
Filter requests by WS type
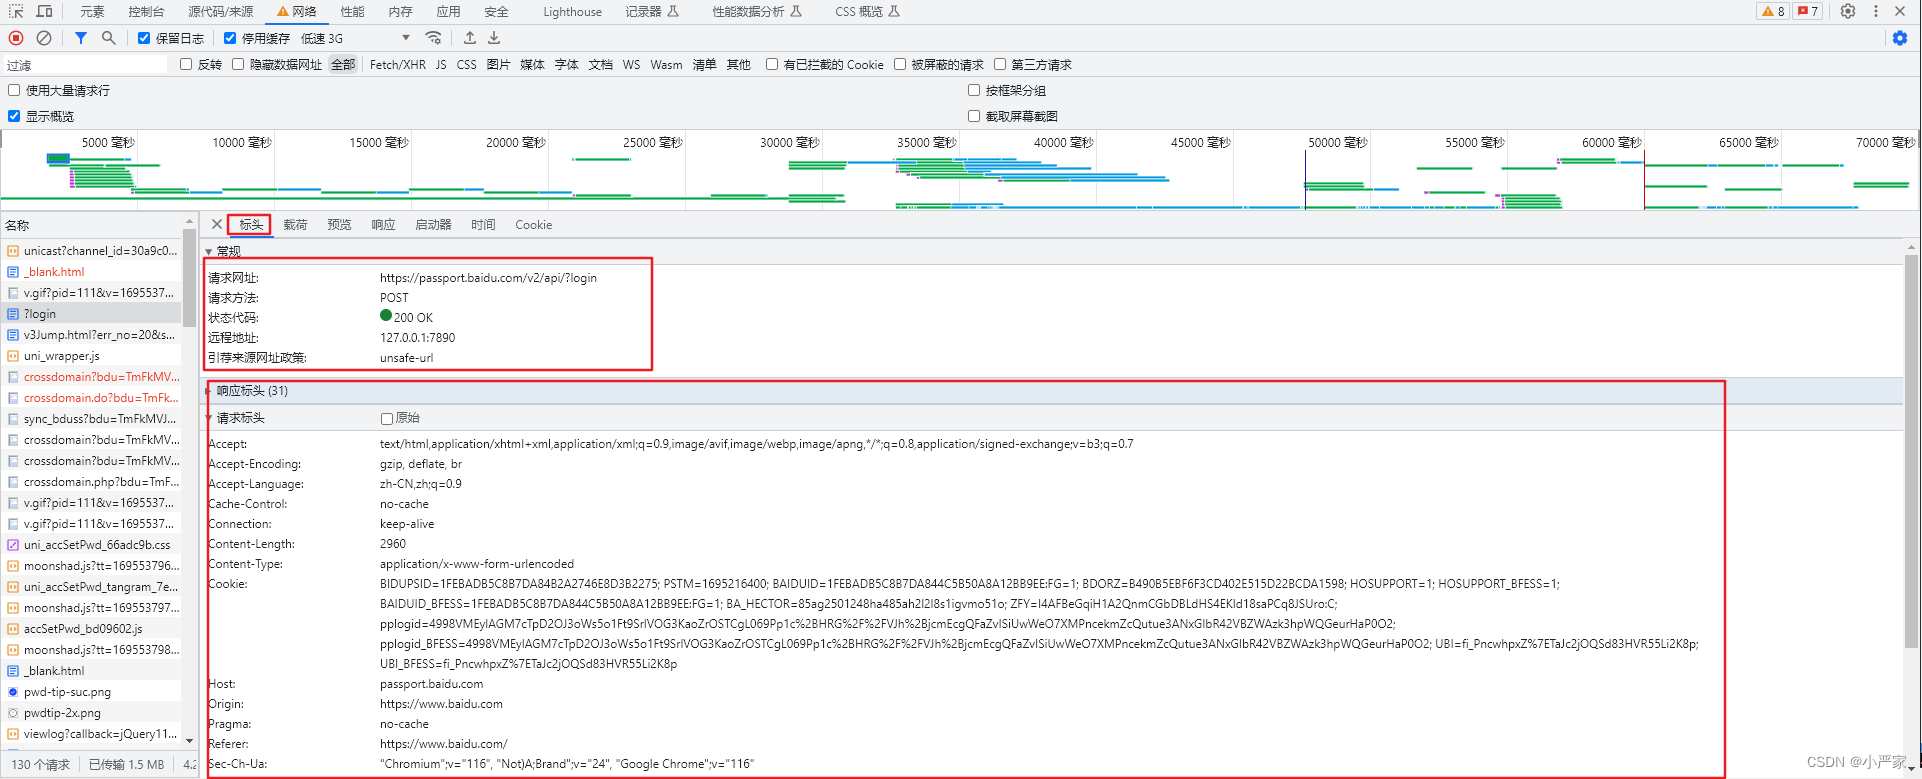(x=631, y=64)
